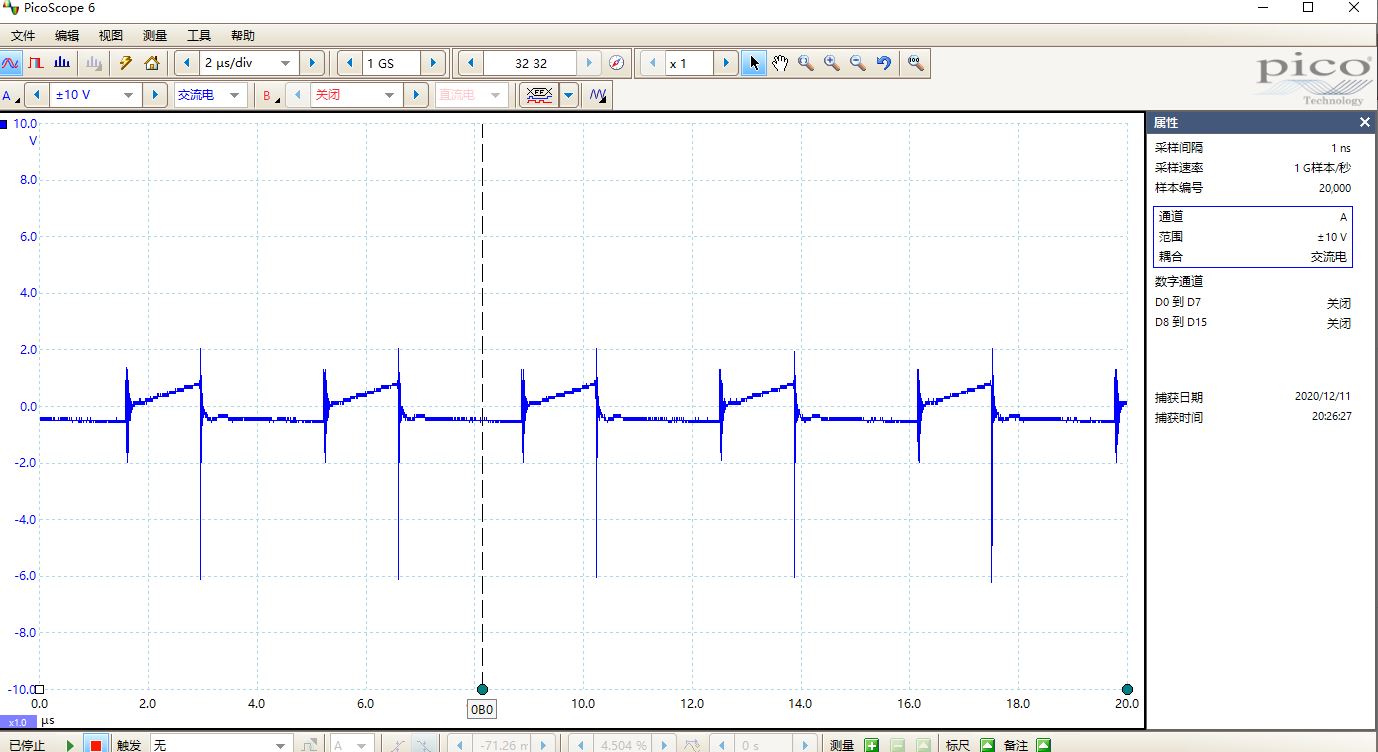Click the 捕获日期 value 2020/12/11
The height and width of the screenshot is (752, 1378).
tap(1323, 397)
